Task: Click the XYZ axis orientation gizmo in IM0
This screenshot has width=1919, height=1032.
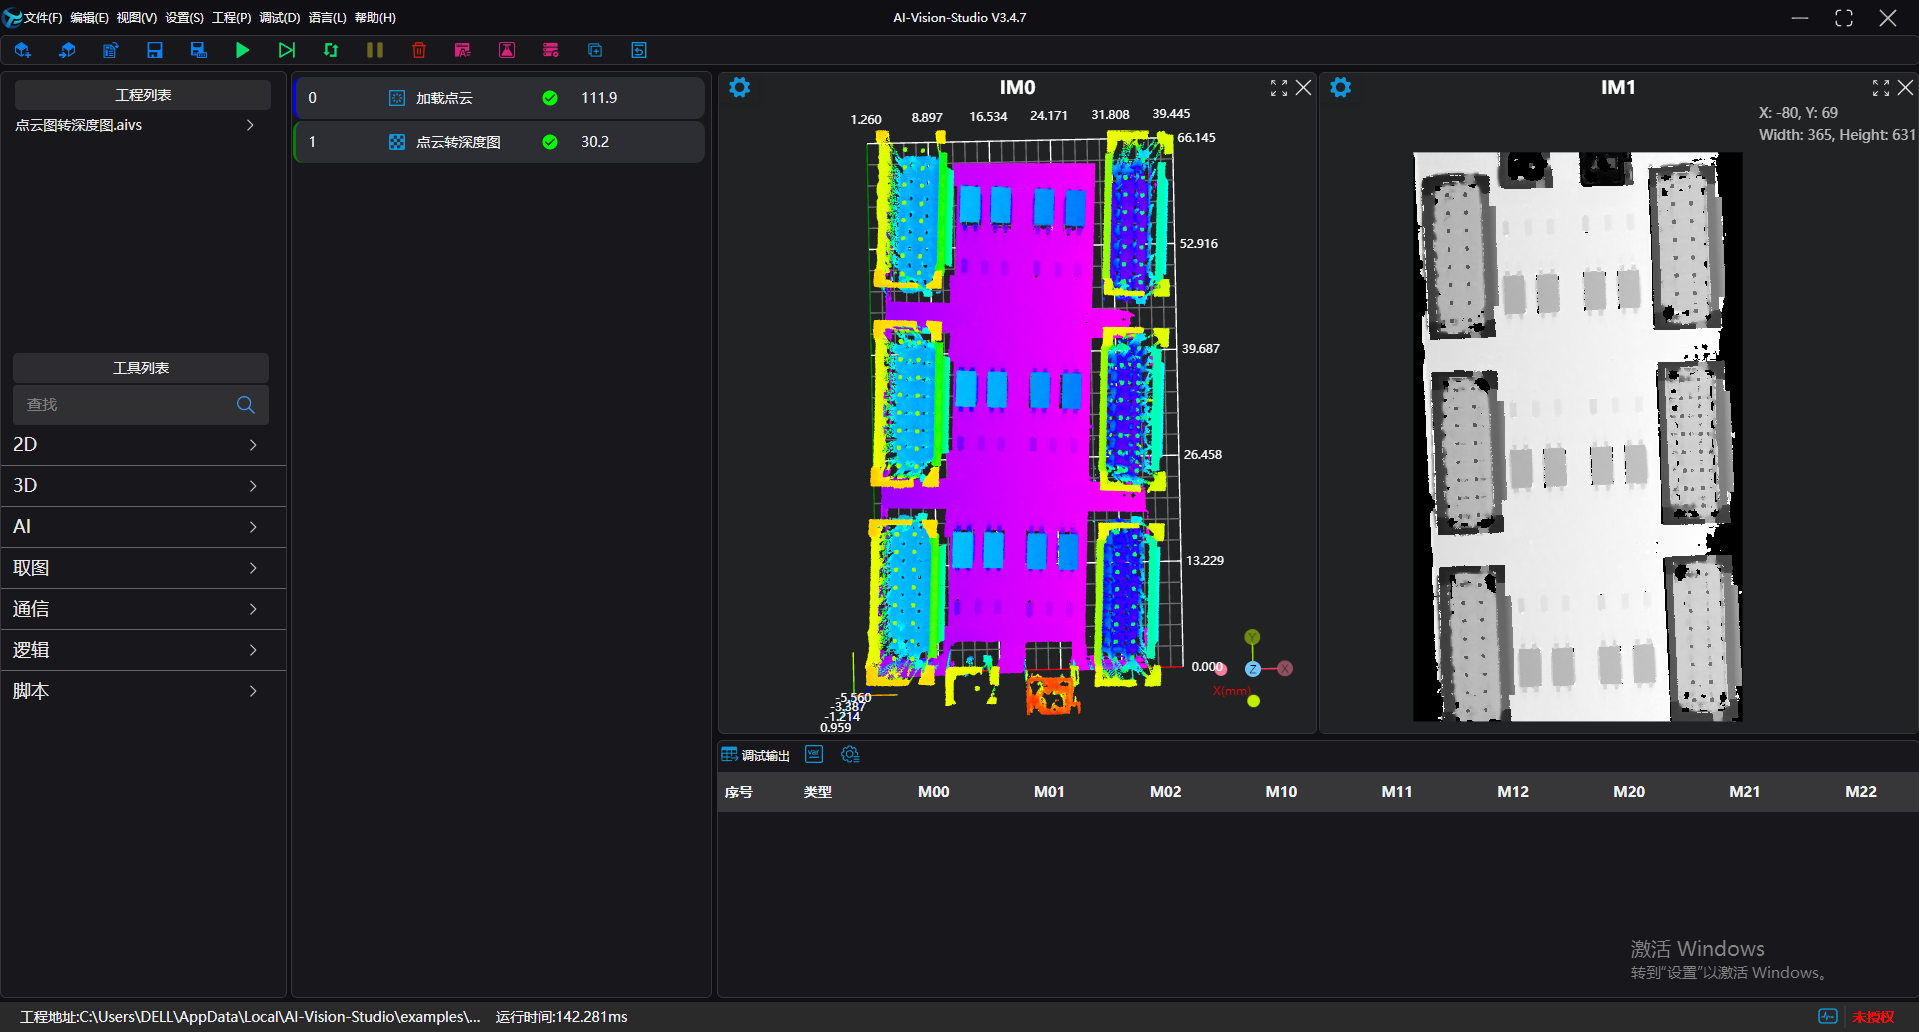Action: coord(1253,669)
